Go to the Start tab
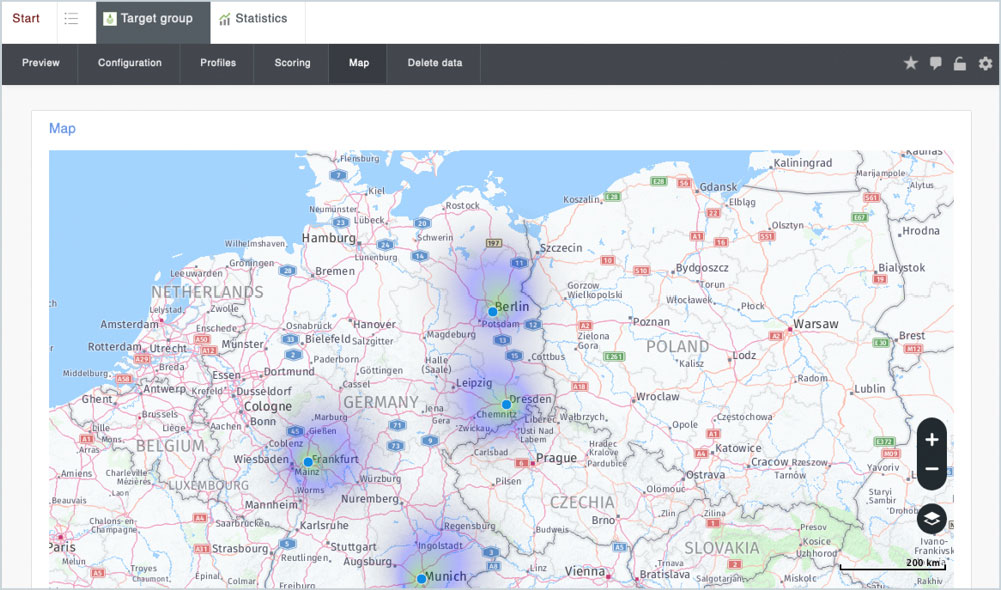Viewport: 1001px width, 590px height. (x=26, y=19)
